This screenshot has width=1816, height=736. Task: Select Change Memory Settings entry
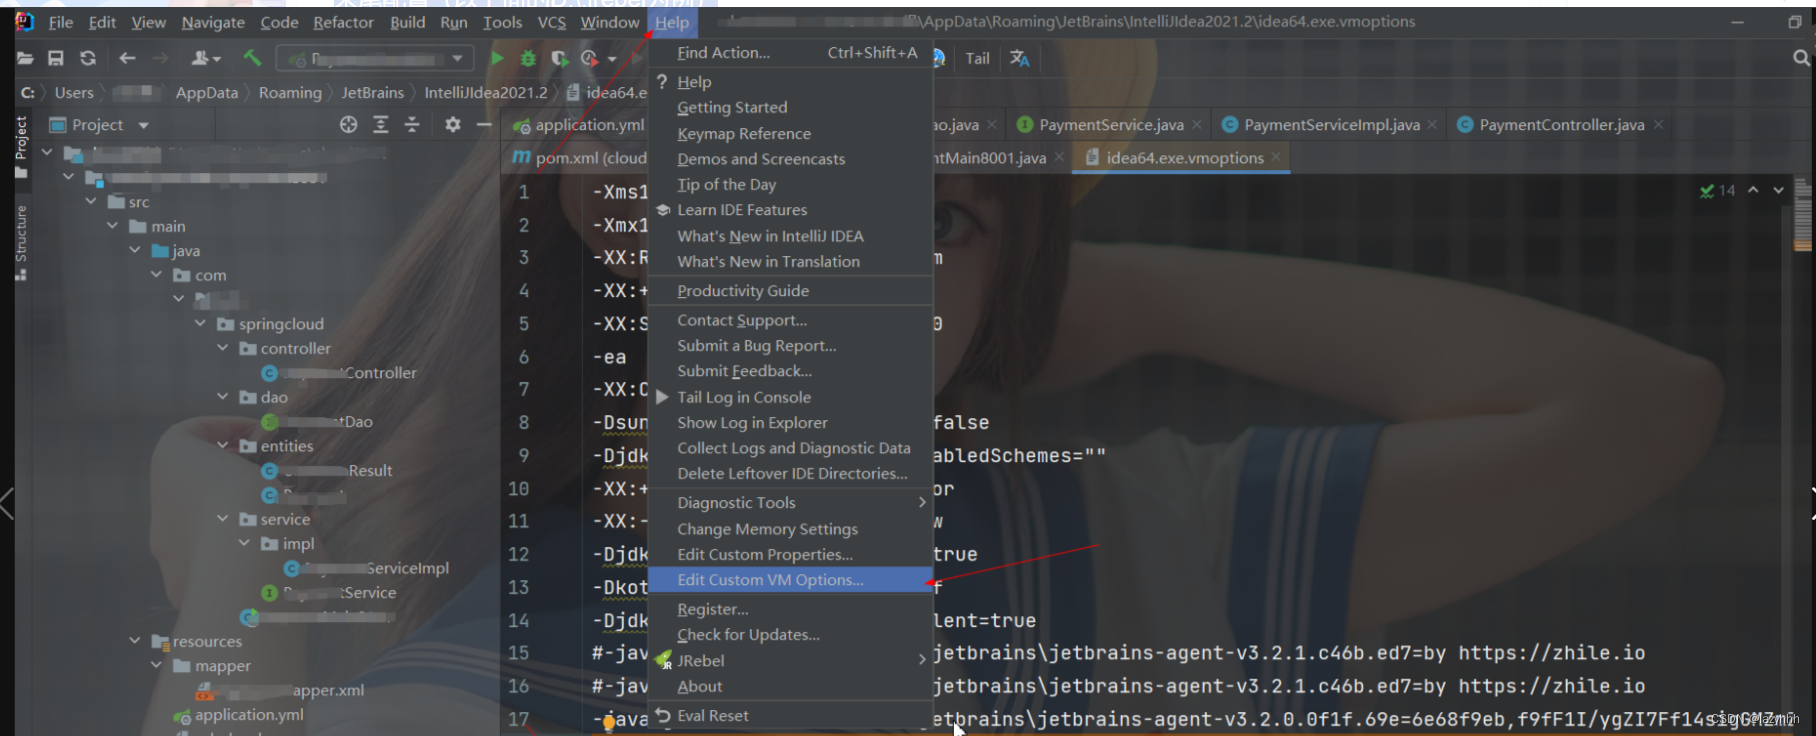pyautogui.click(x=790, y=529)
